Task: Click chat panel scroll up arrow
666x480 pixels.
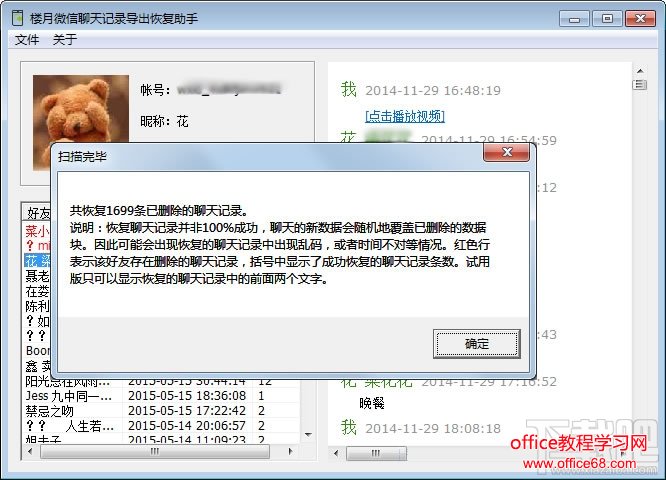Action: tap(640, 71)
